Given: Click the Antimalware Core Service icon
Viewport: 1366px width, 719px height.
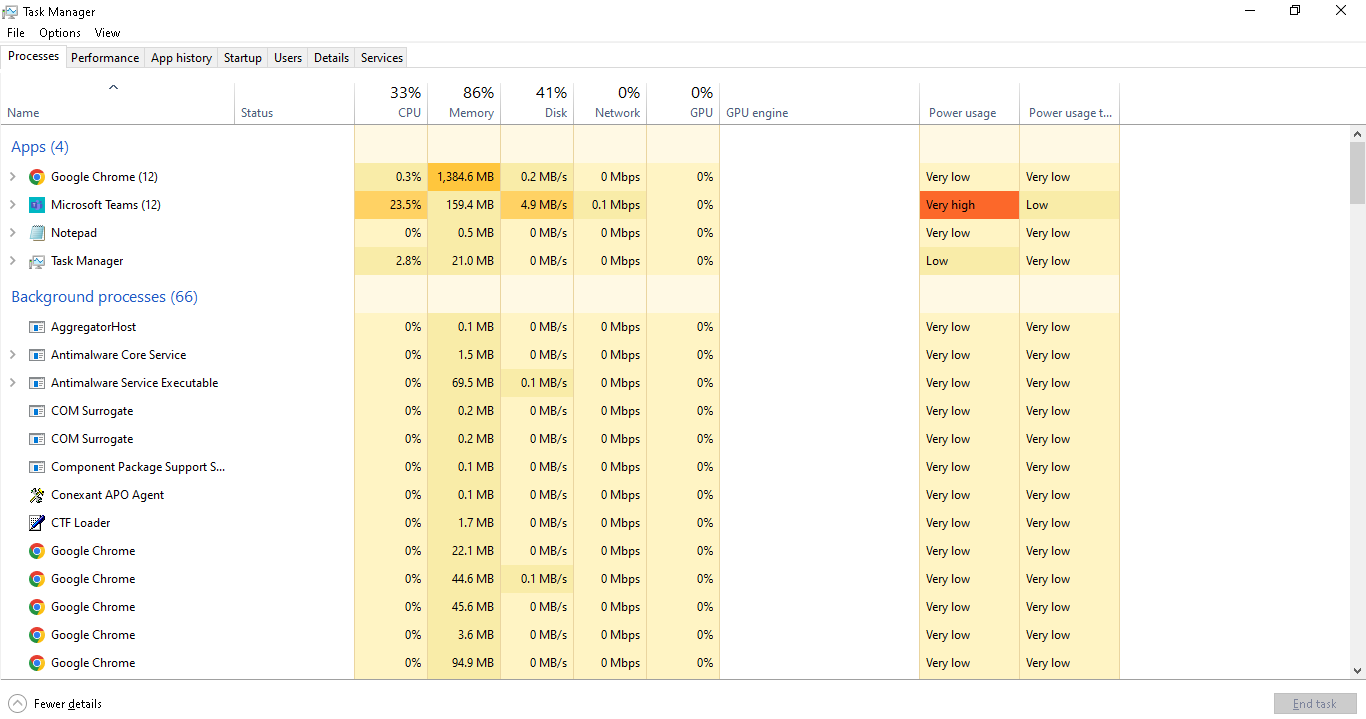Looking at the screenshot, I should point(37,355).
